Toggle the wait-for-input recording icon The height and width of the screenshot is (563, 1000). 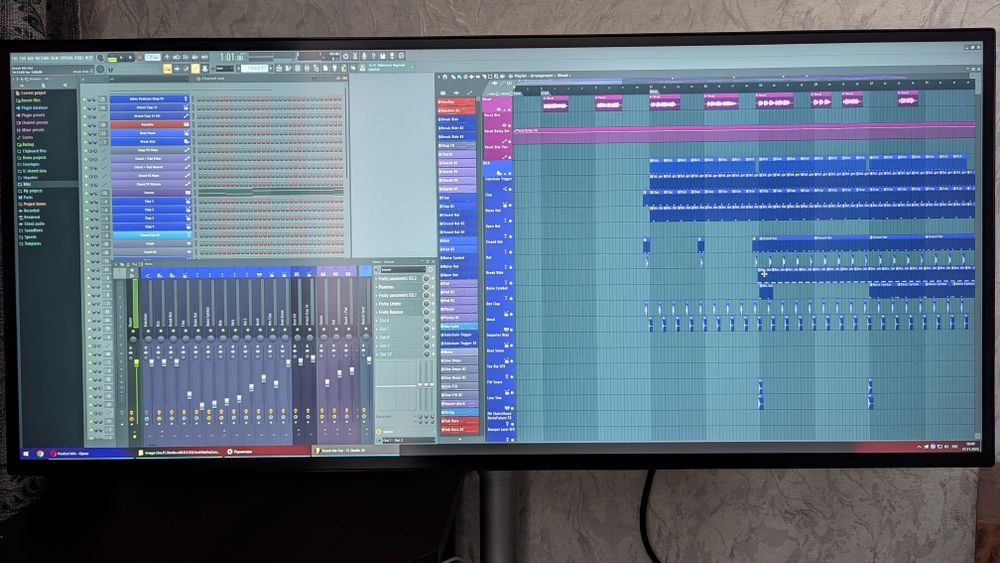tap(176, 58)
